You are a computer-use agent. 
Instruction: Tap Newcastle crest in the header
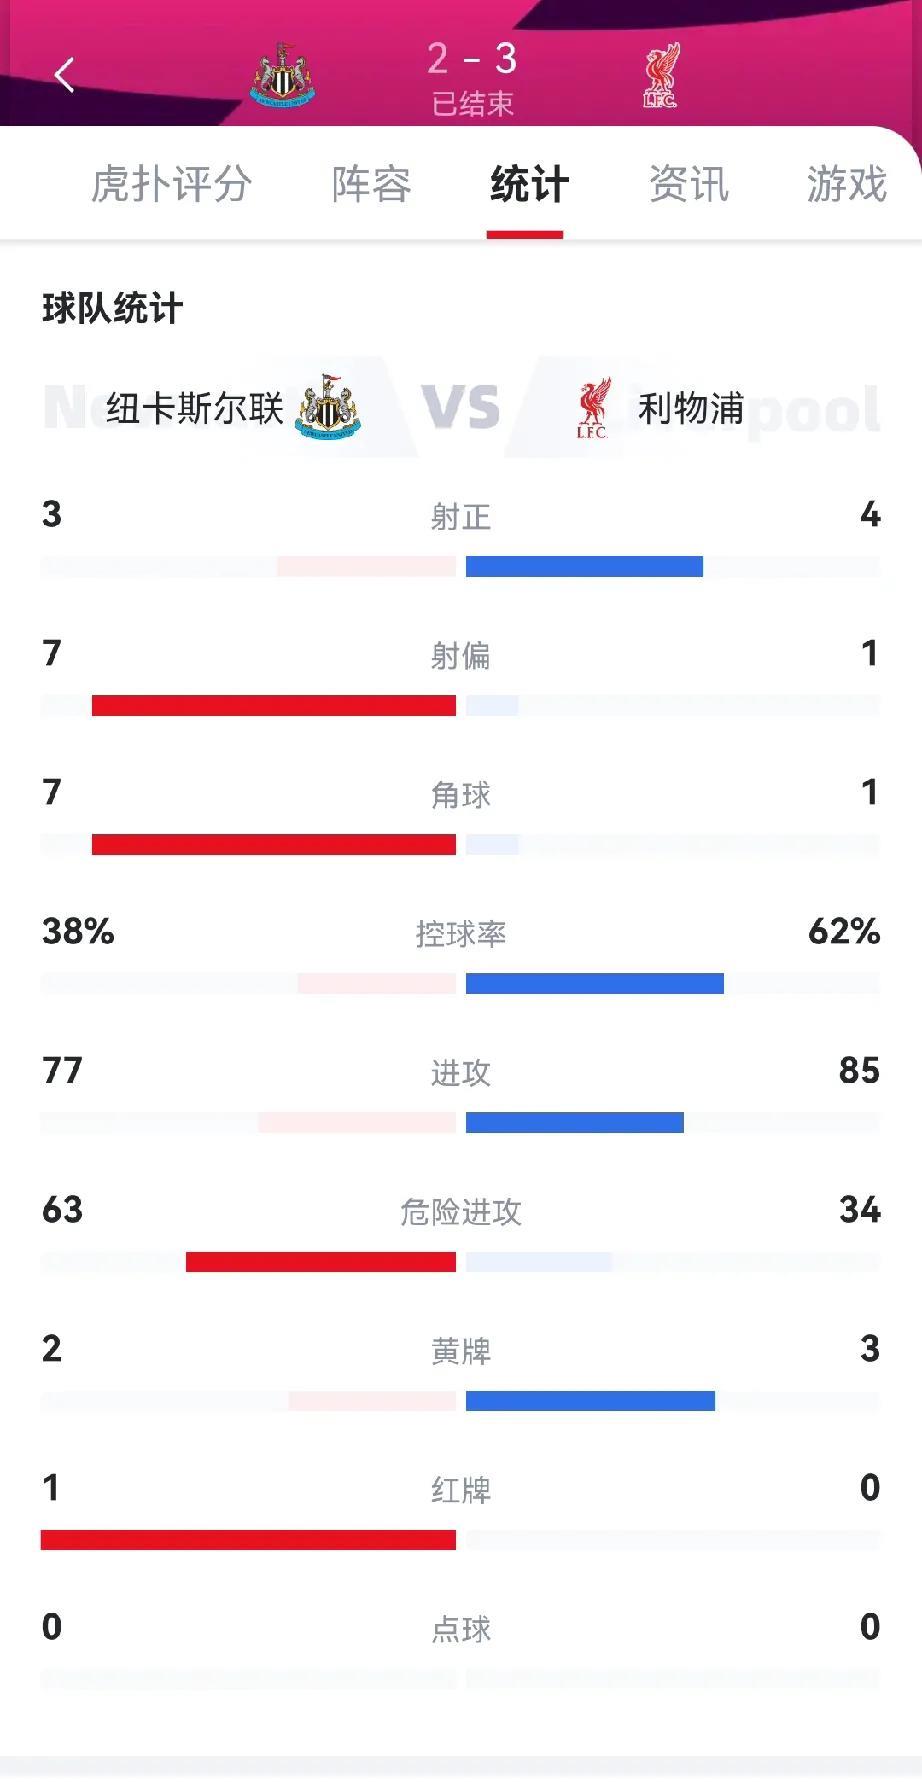282,76
